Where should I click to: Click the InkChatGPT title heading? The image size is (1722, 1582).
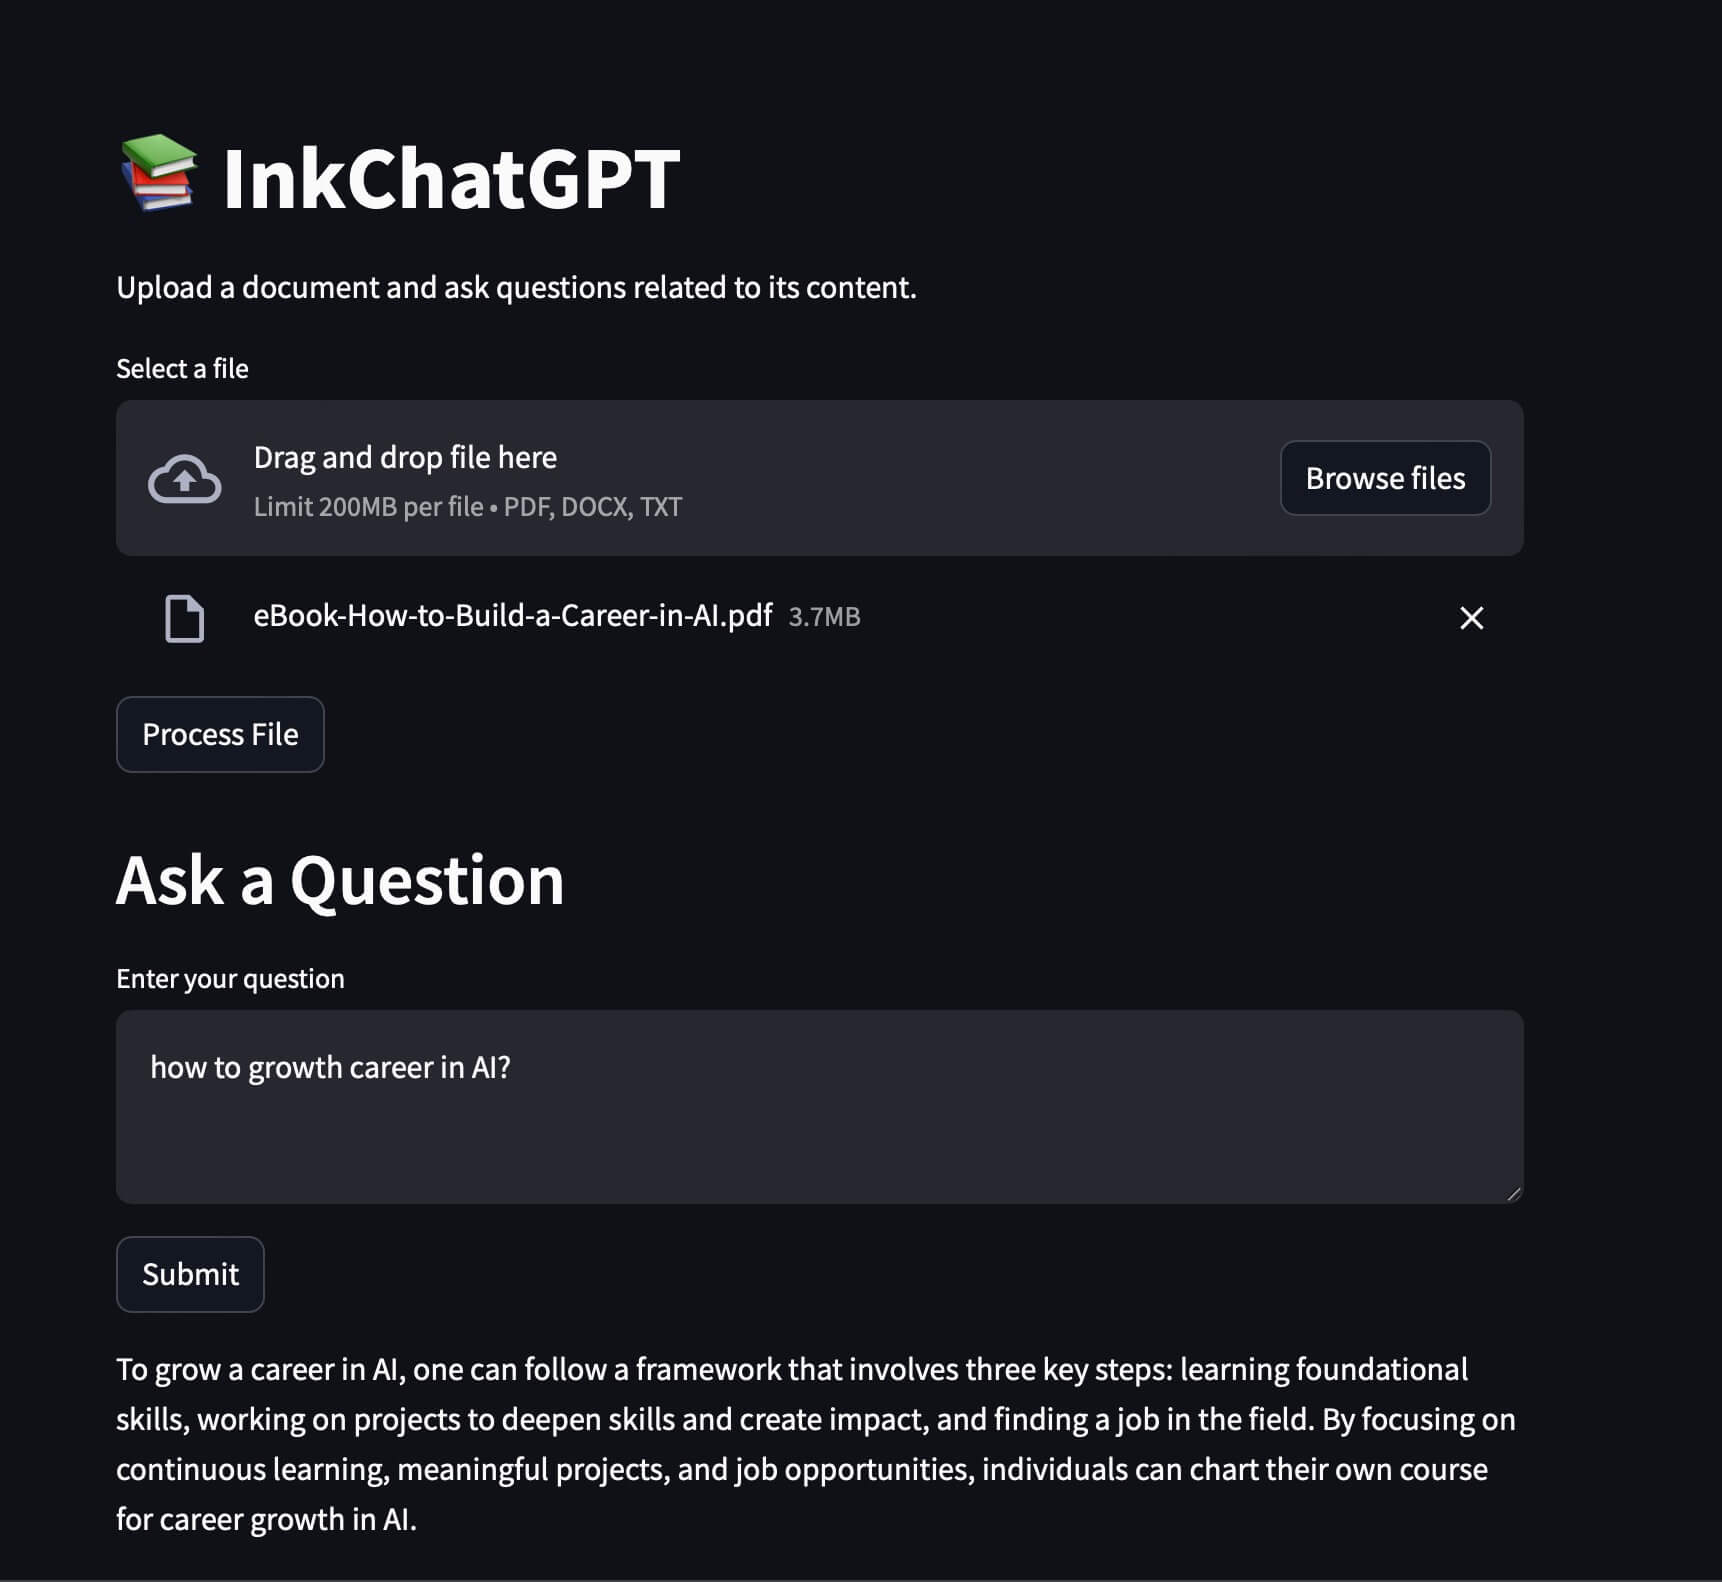(451, 178)
